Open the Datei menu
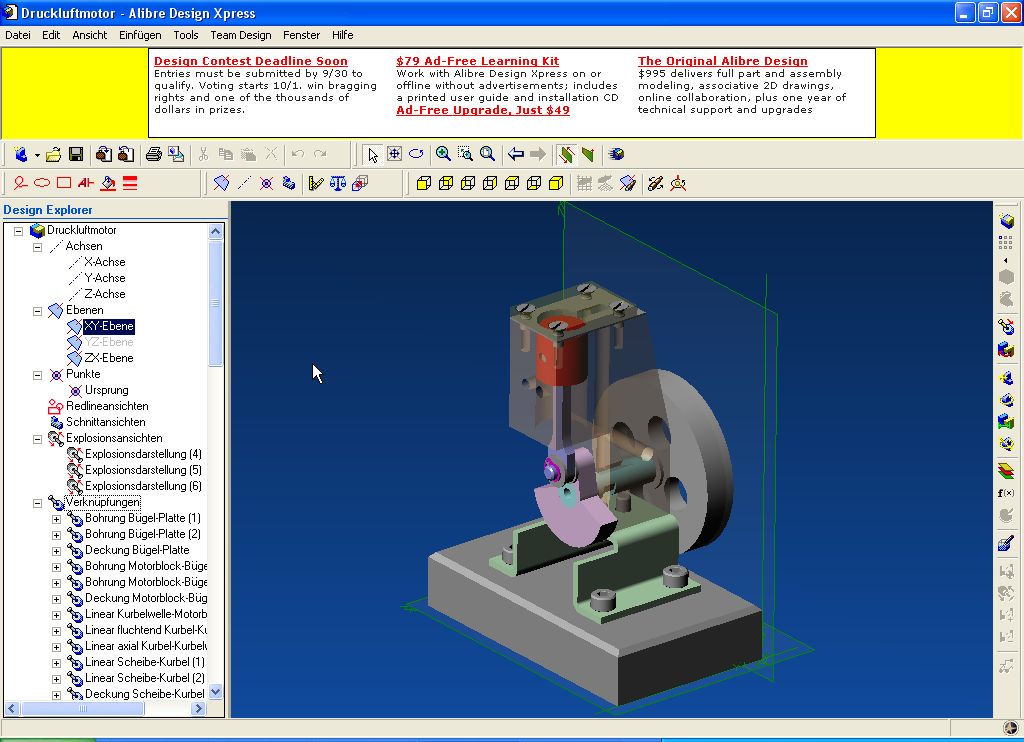Viewport: 1024px width, 742px height. [18, 35]
